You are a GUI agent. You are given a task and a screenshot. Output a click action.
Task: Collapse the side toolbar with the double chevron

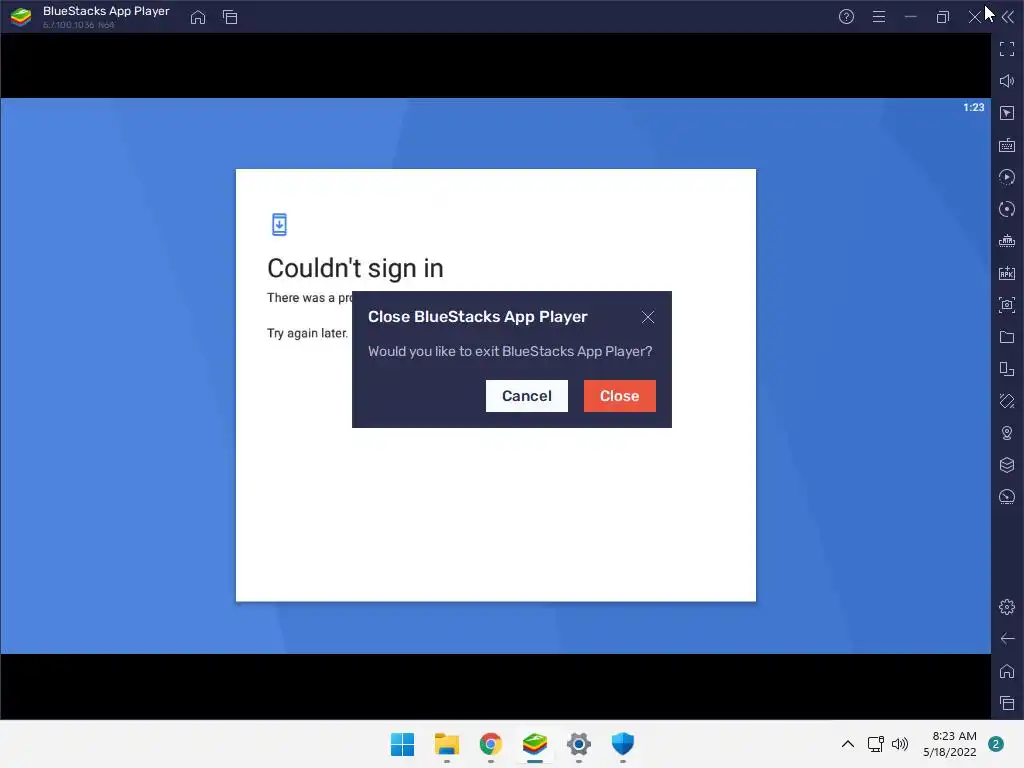1008,17
